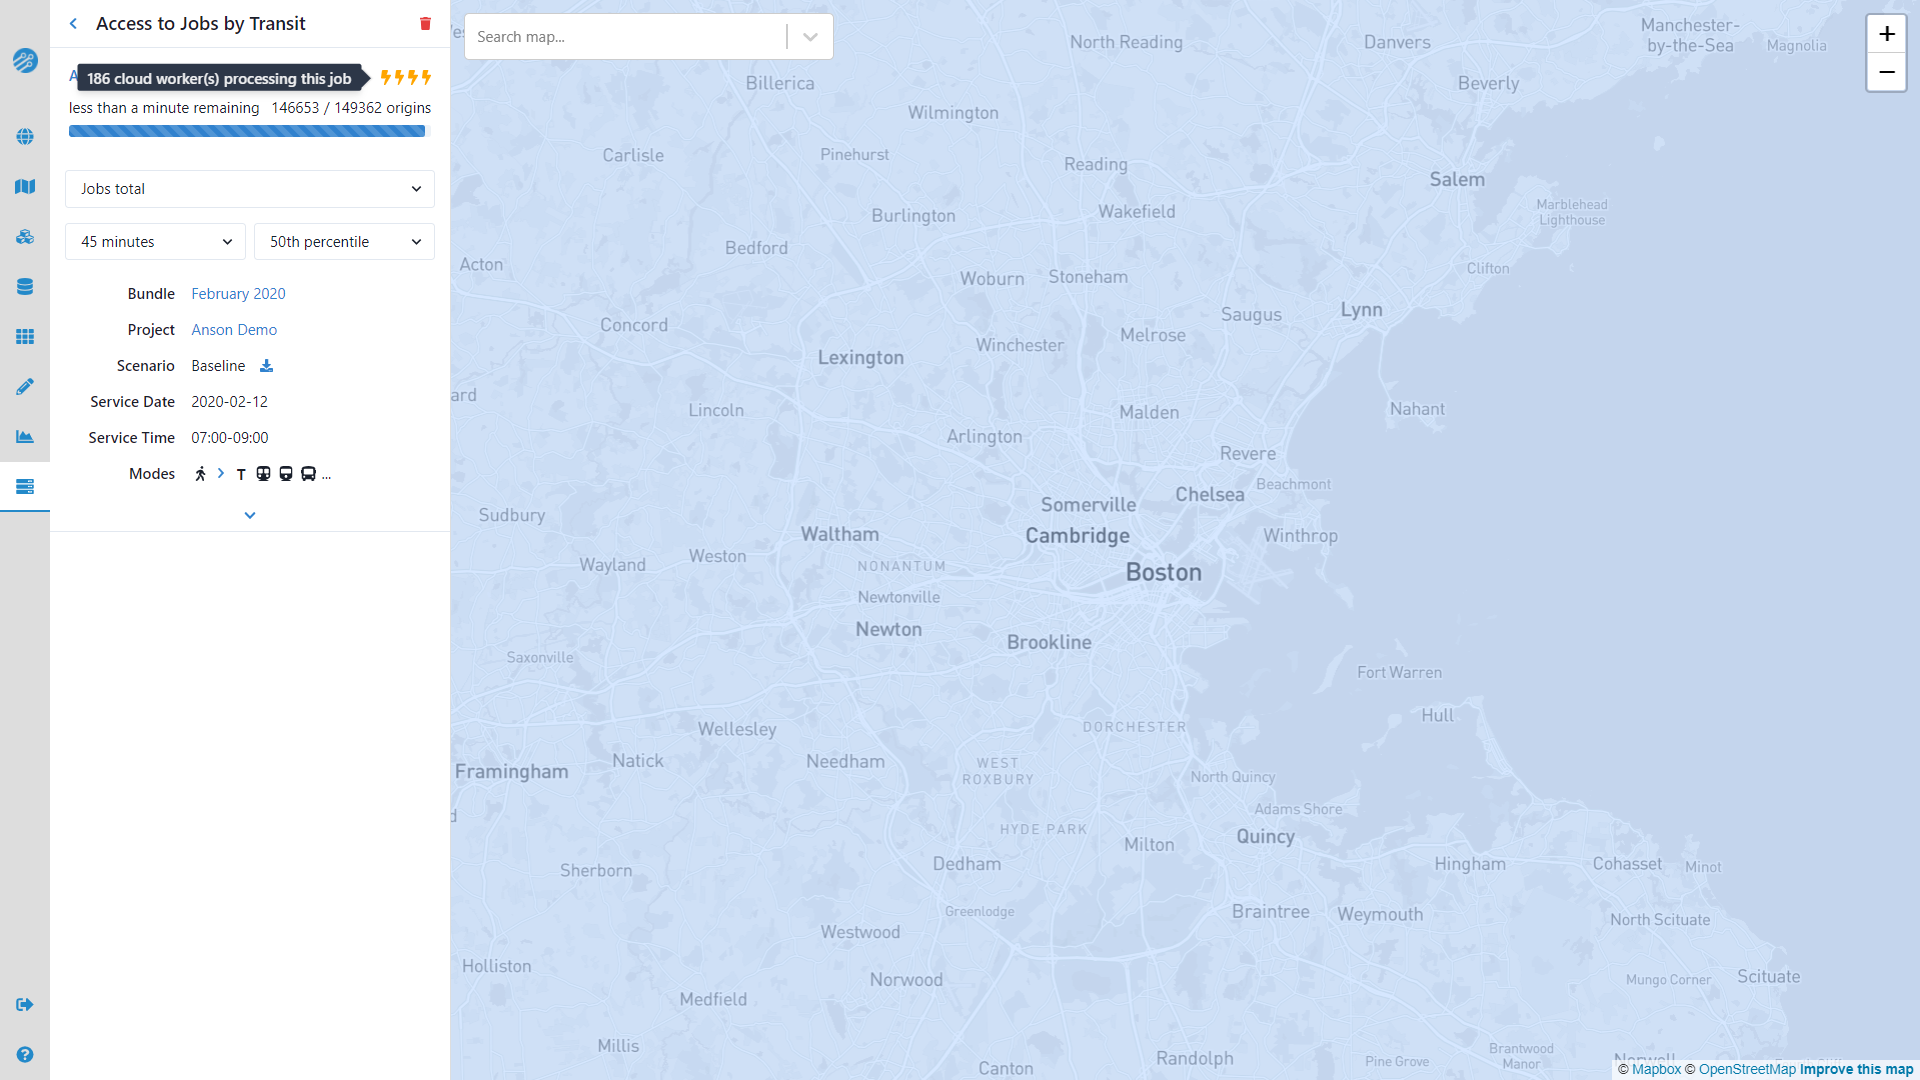Image resolution: width=1920 pixels, height=1080 pixels.
Task: Click the Anson Demo project link
Action: click(x=232, y=328)
